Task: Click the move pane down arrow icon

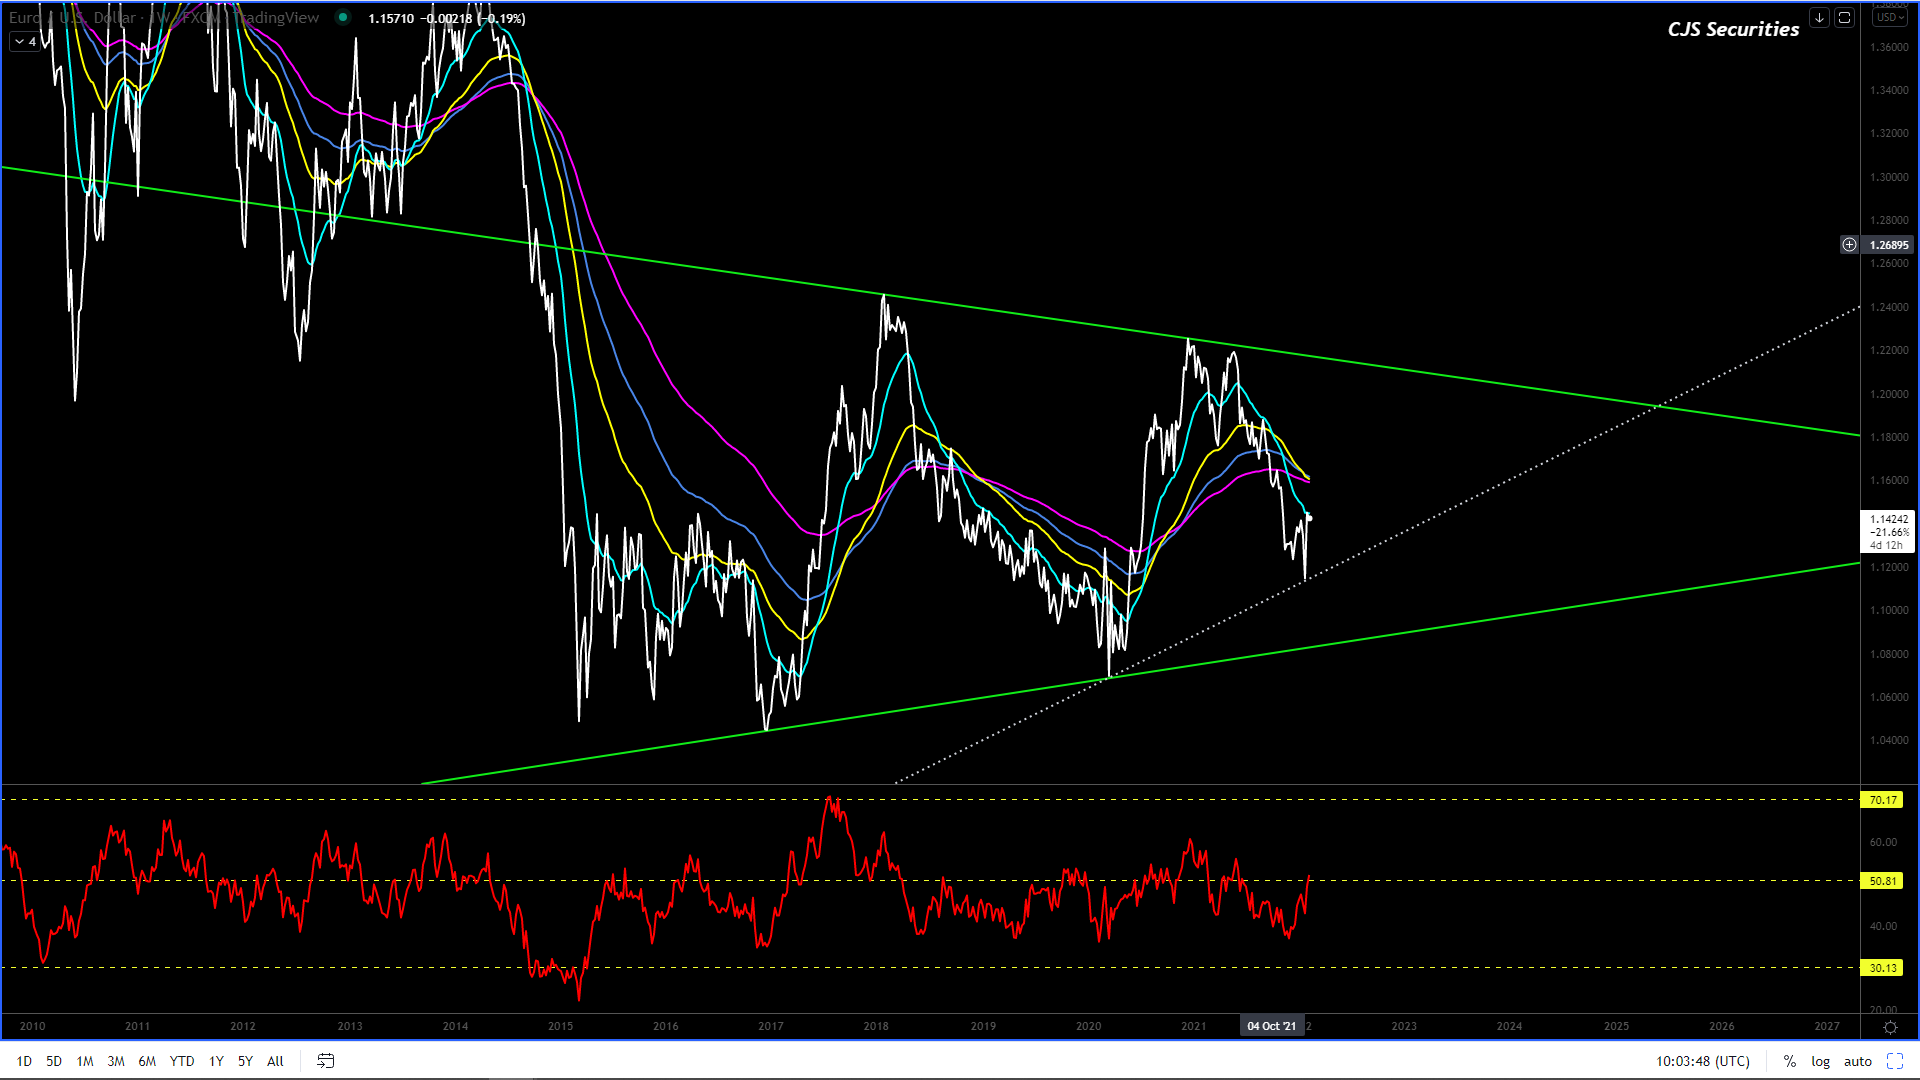Action: pos(1819,18)
